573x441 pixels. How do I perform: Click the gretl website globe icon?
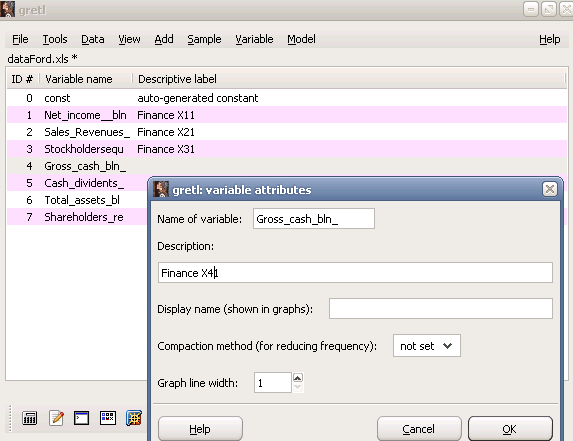(x=134, y=418)
